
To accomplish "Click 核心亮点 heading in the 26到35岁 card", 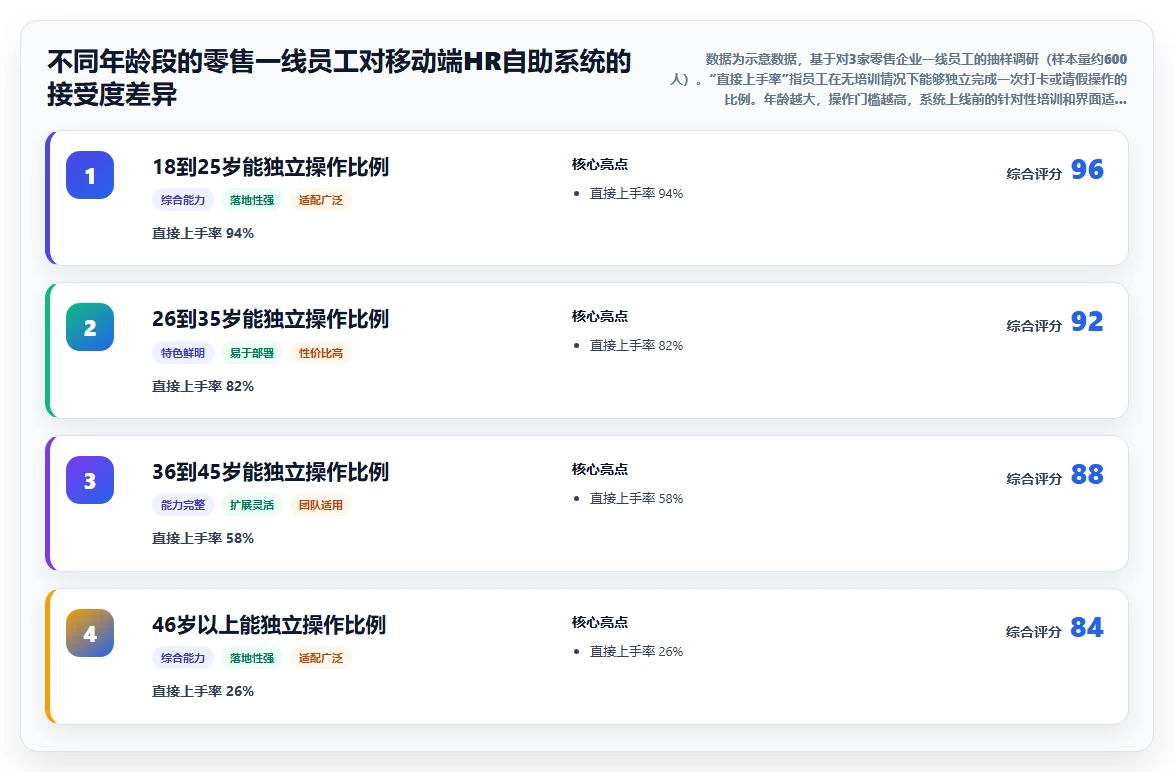I will coord(600,316).
